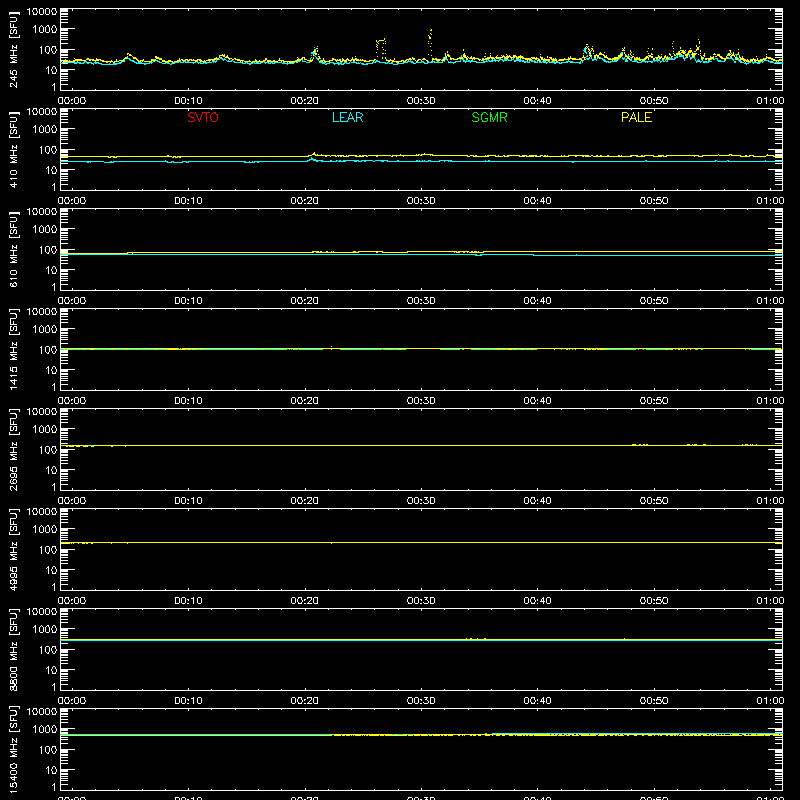Click the LEAR station legend label

coord(347,117)
